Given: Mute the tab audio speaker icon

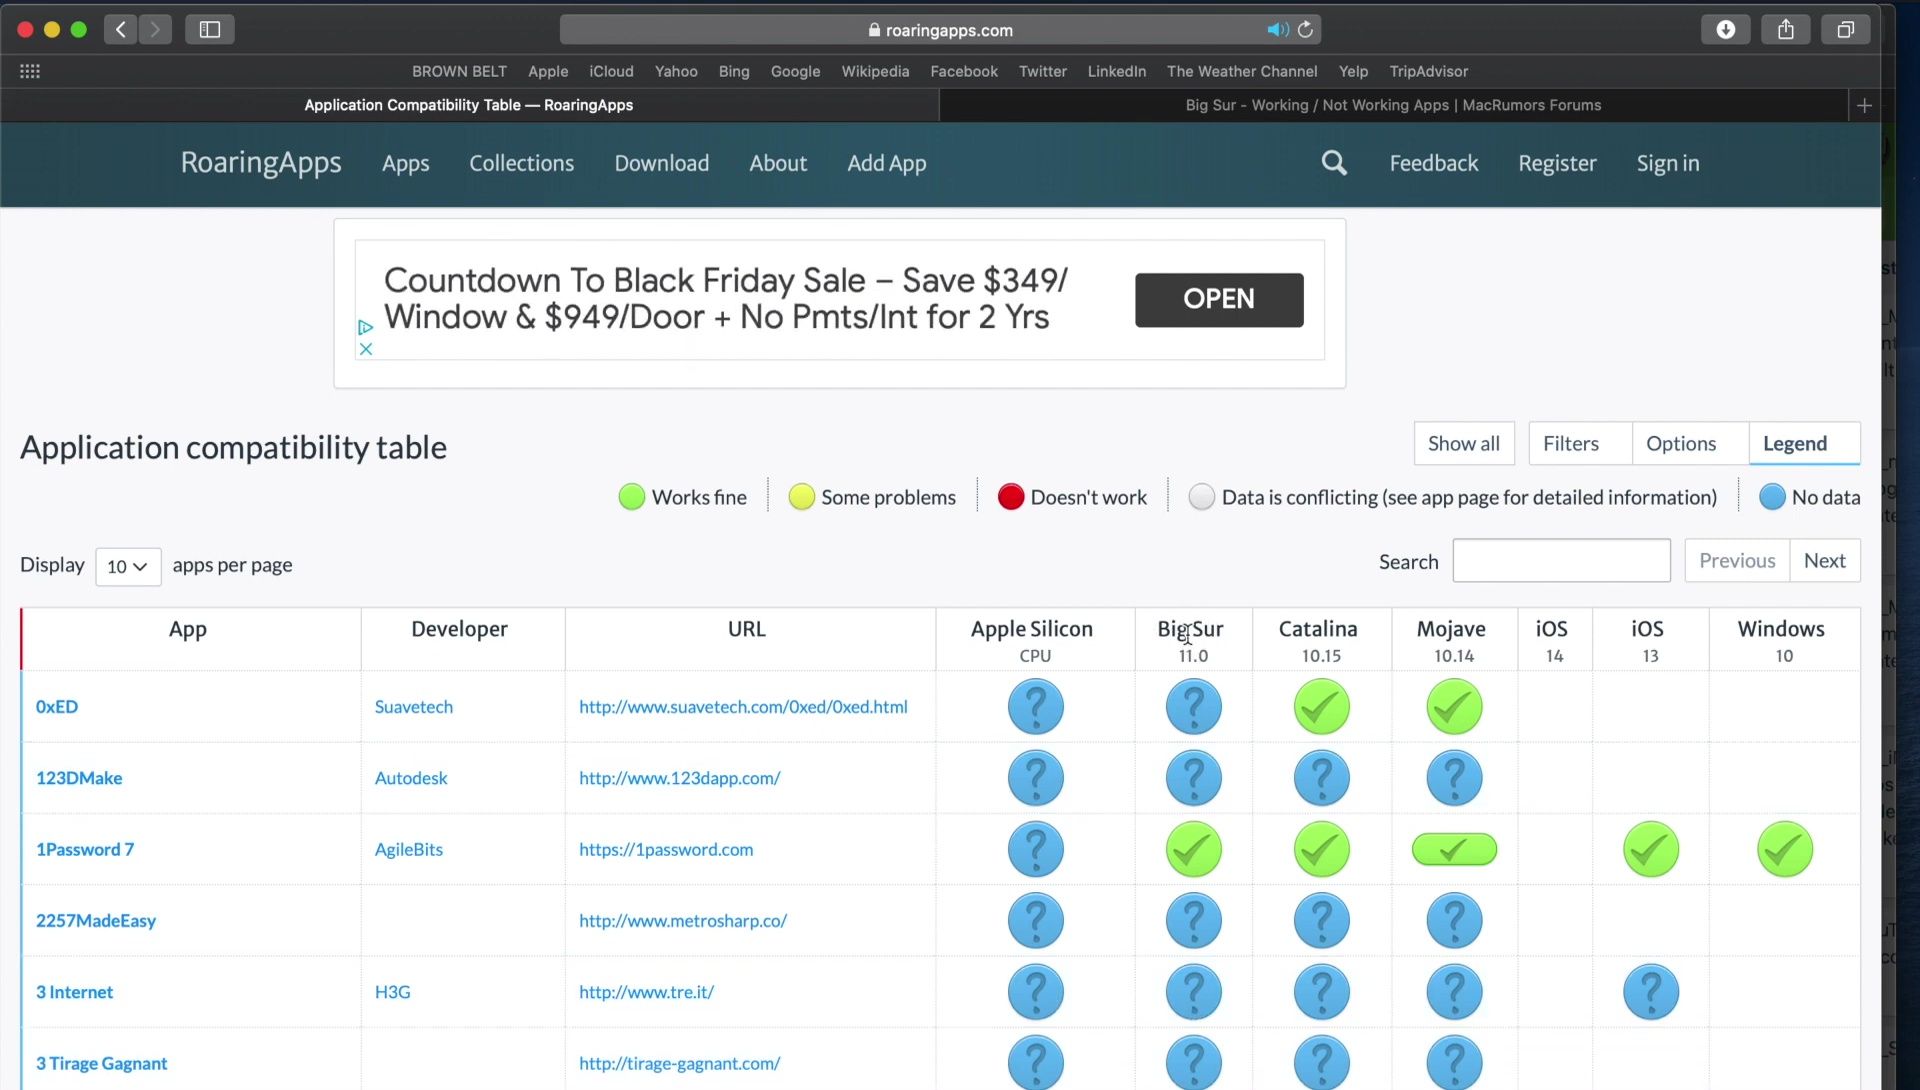Looking at the screenshot, I should tap(1277, 30).
